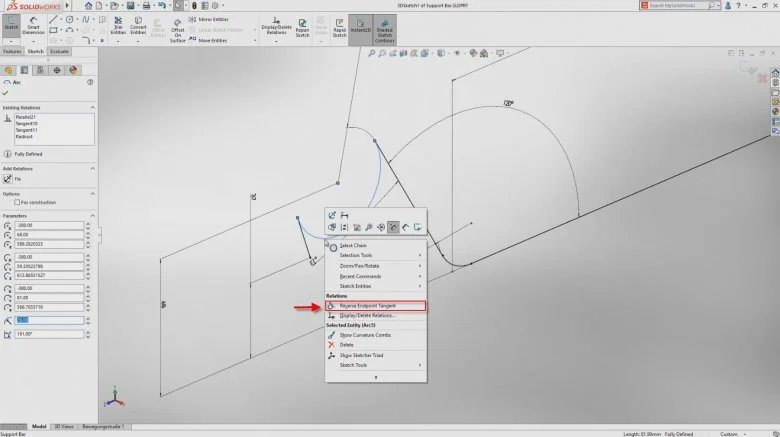The height and width of the screenshot is (437, 780).
Task: Choose Show Sketcher Triad
Action: [376, 355]
